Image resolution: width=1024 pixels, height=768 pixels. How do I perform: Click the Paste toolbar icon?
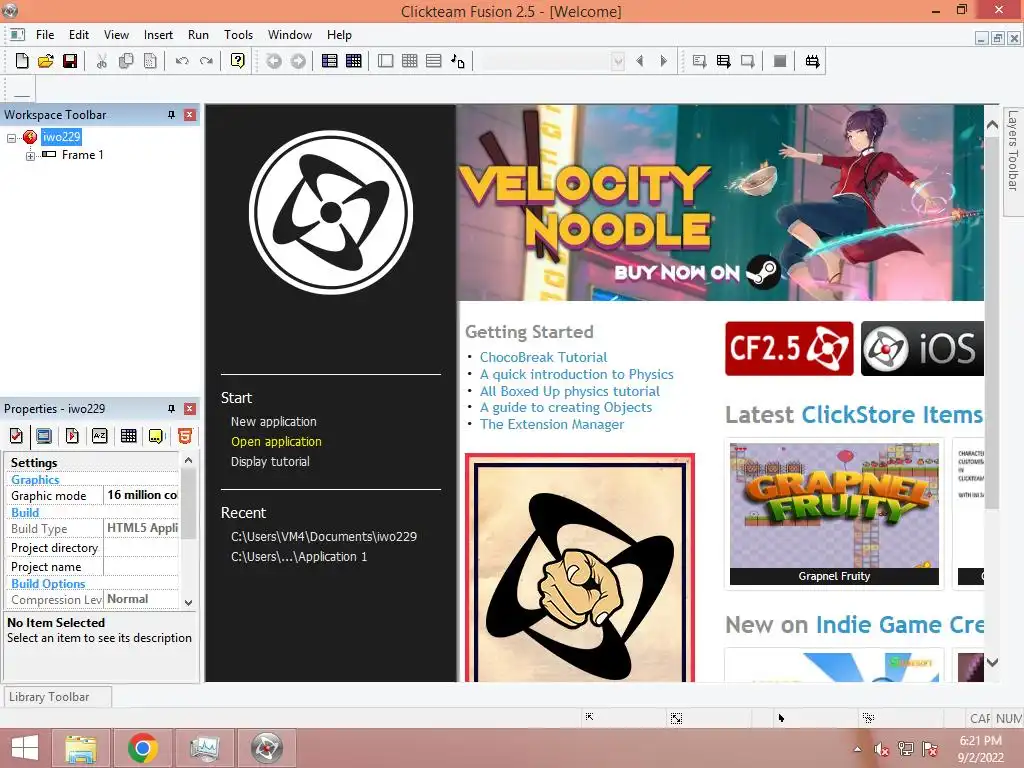(150, 61)
